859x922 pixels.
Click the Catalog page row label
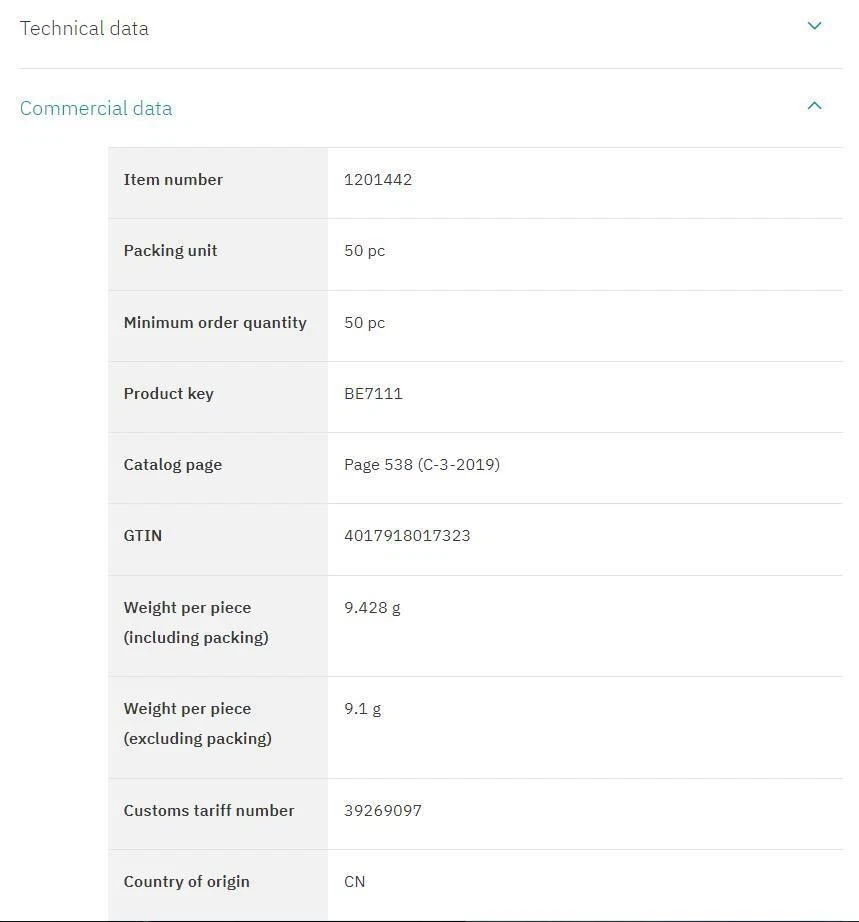(x=172, y=464)
